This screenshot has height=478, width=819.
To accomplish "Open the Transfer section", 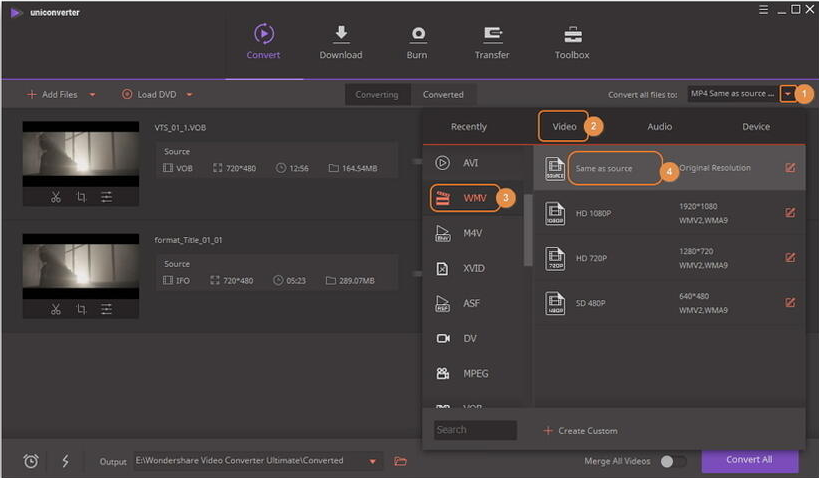I will (492, 35).
